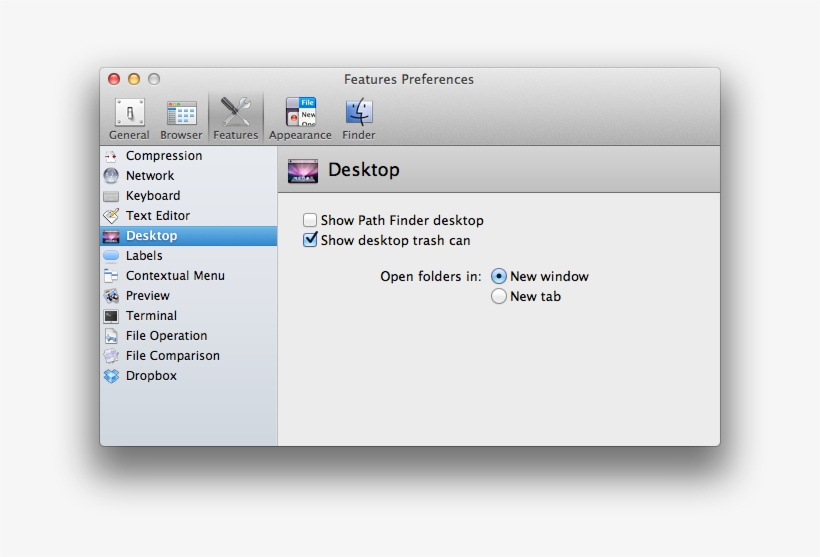
Task: Uncheck Show desktop trash can
Action: (x=310, y=240)
